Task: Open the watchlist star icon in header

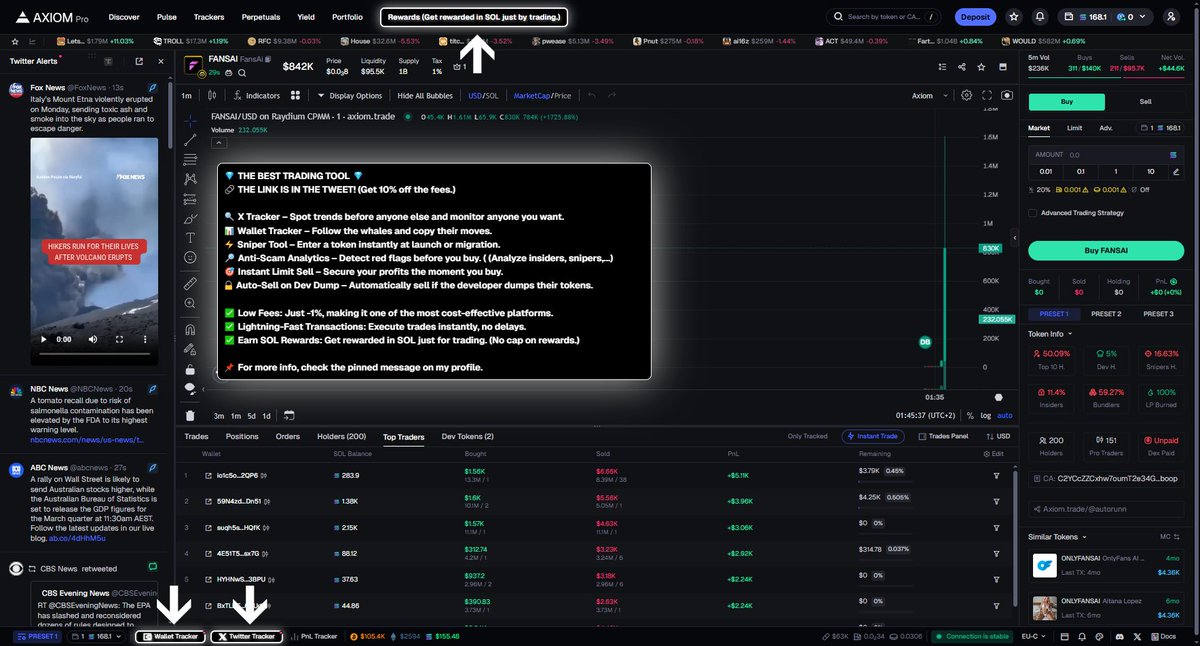Action: [x=1014, y=17]
